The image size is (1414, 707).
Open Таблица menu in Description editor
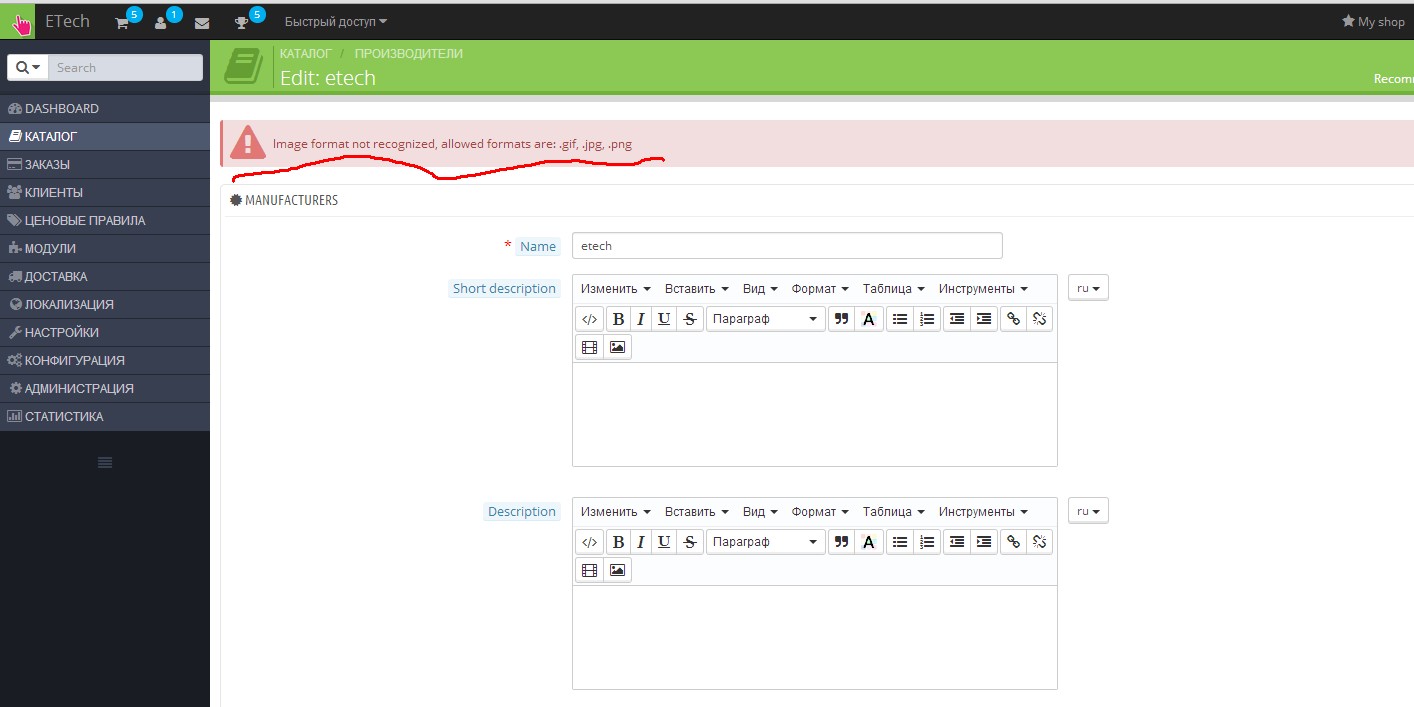[894, 512]
